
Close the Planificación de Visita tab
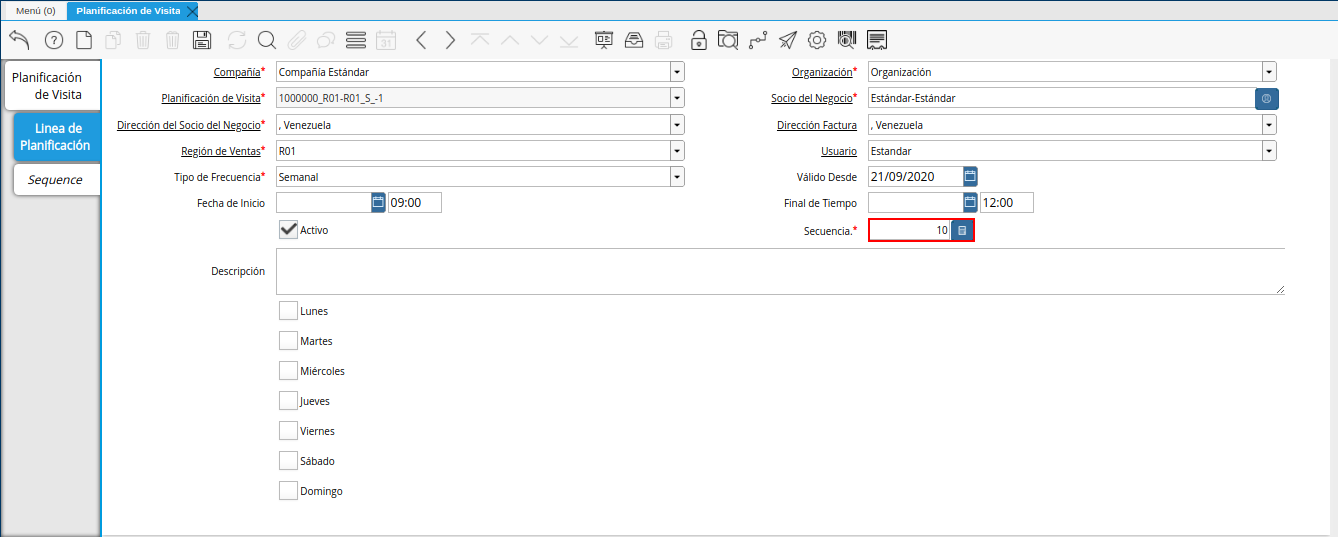tap(192, 11)
